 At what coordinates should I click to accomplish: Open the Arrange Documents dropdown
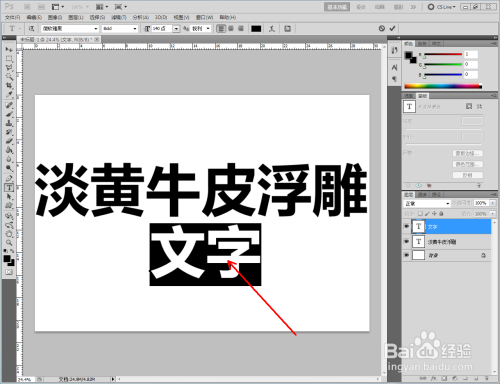[102, 7]
